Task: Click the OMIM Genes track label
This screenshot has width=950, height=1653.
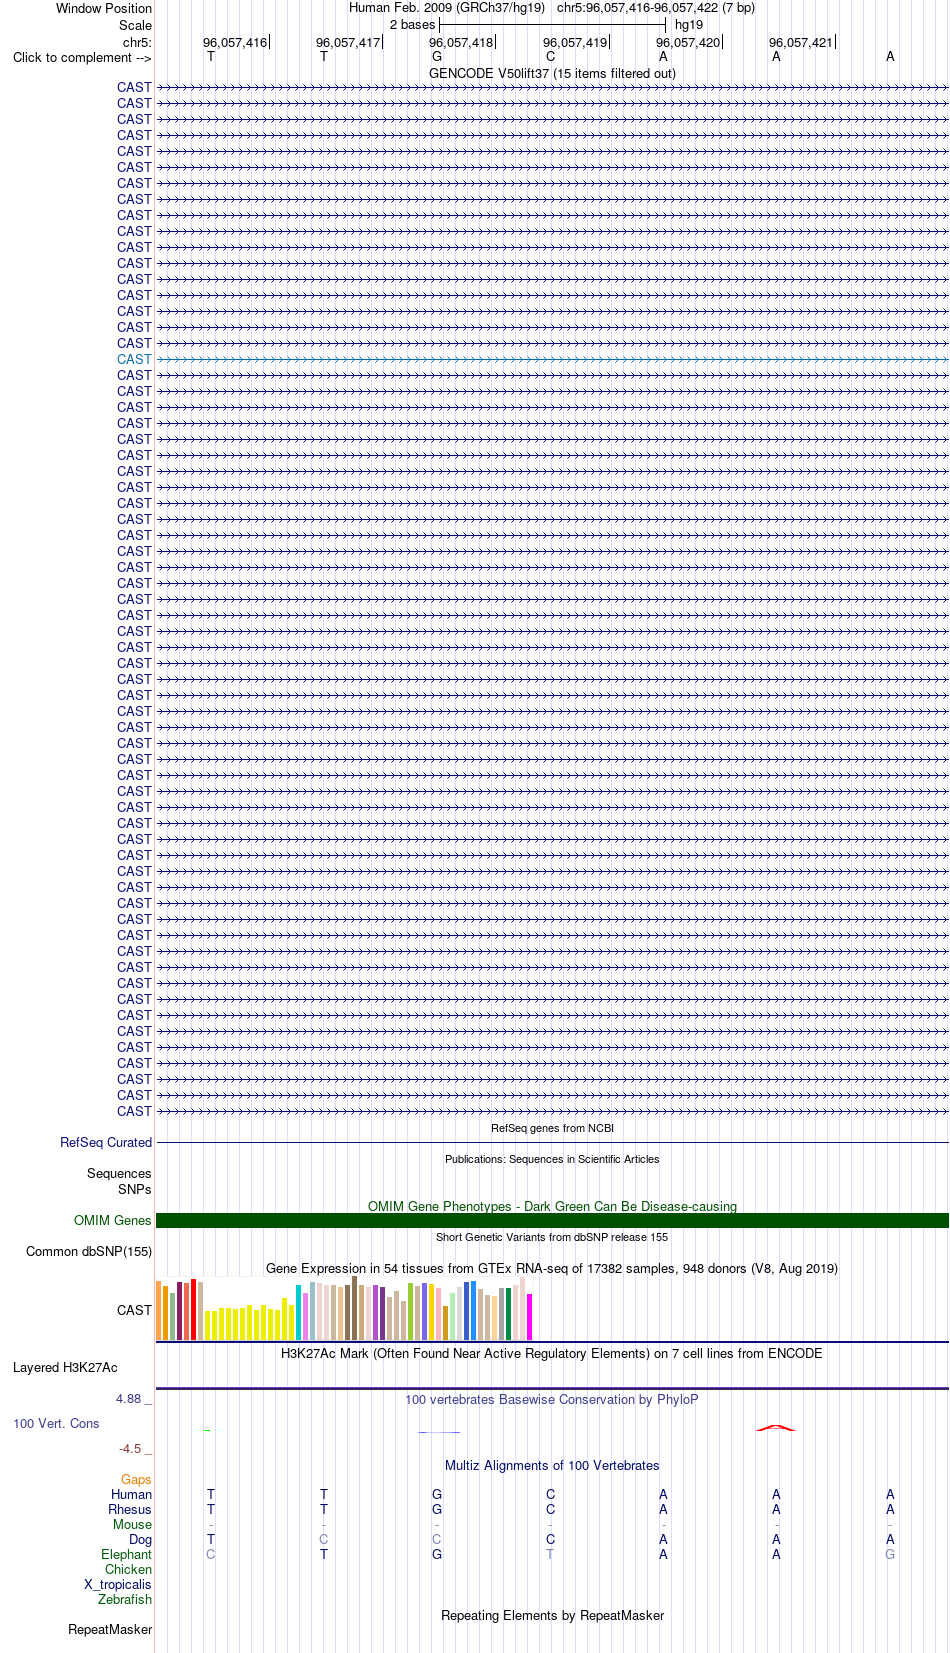Action: [113, 1220]
